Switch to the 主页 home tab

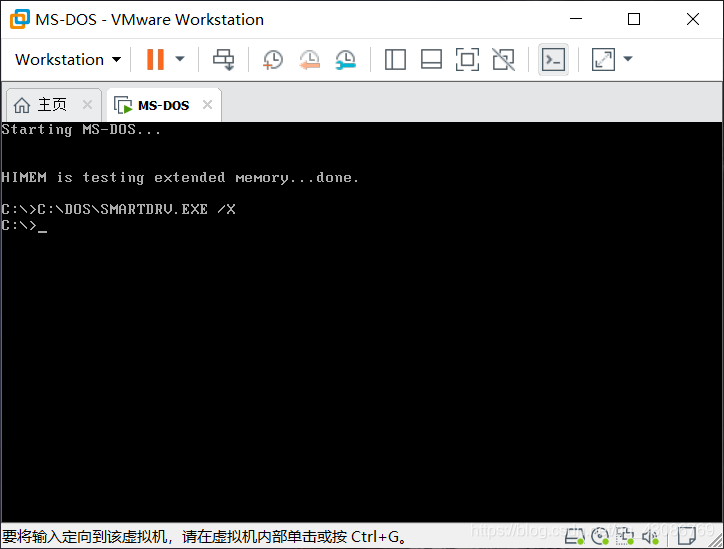pyautogui.click(x=52, y=105)
